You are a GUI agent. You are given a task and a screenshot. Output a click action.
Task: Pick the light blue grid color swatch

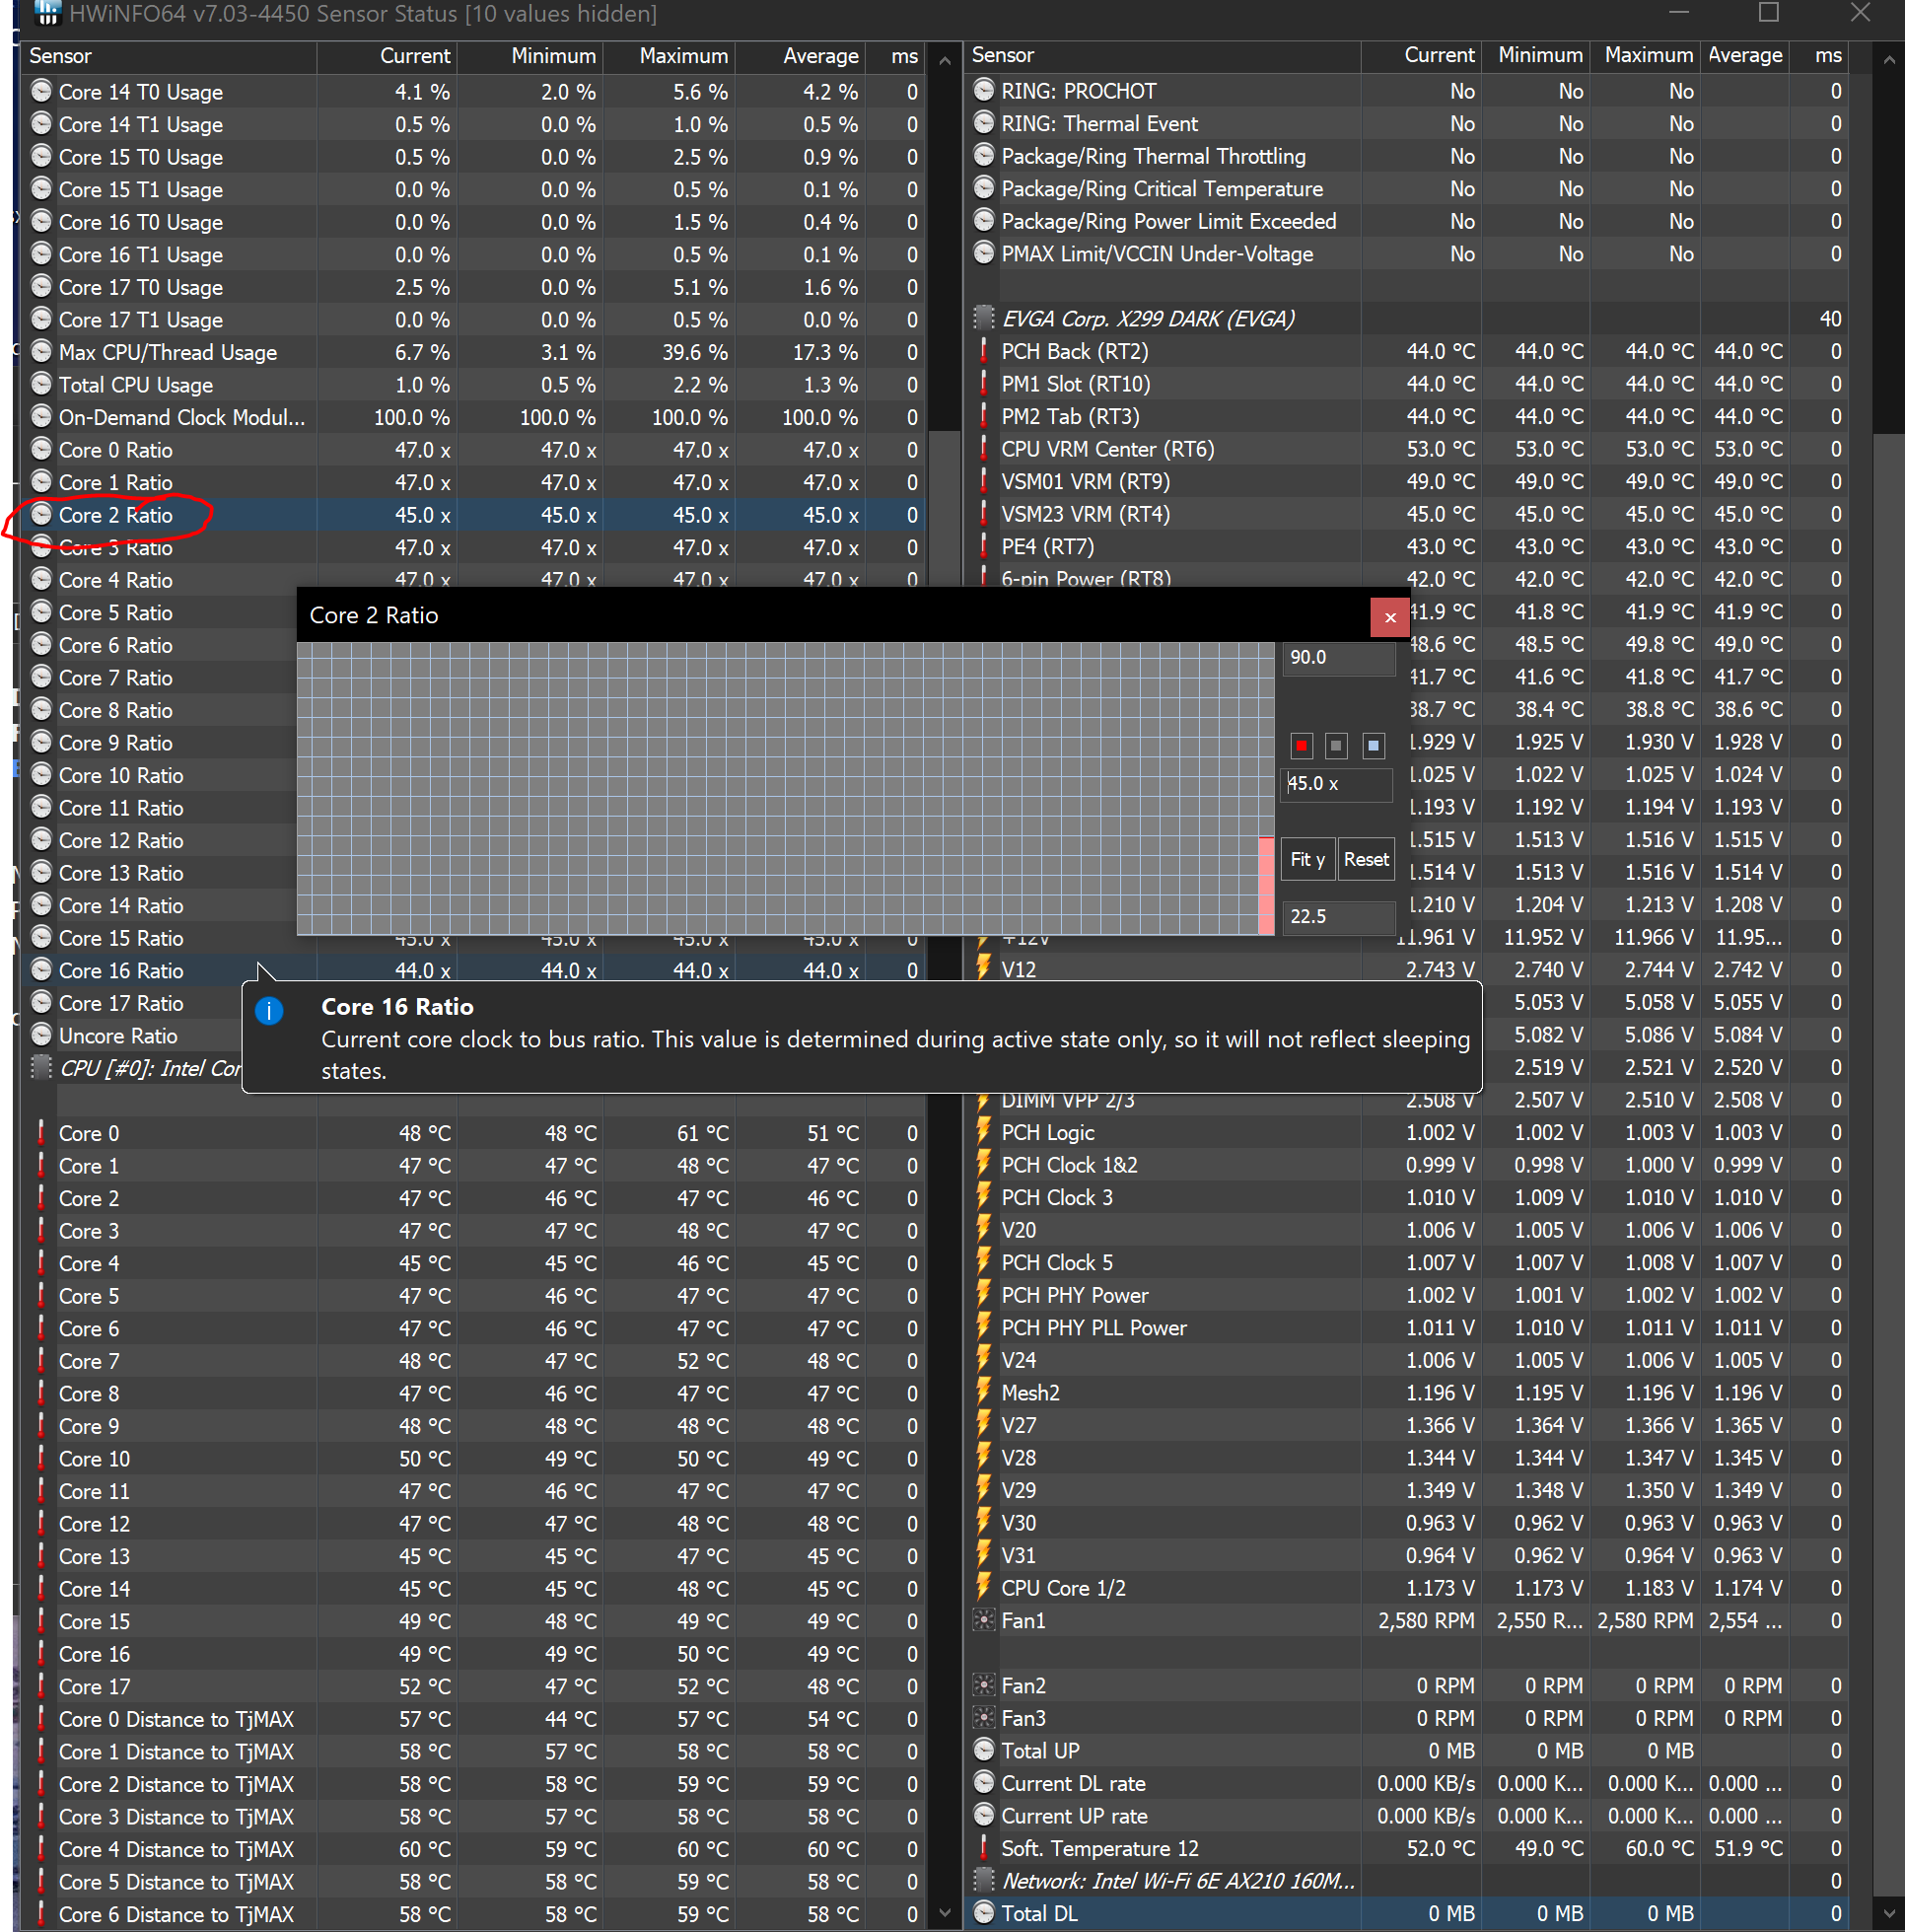click(x=1373, y=745)
